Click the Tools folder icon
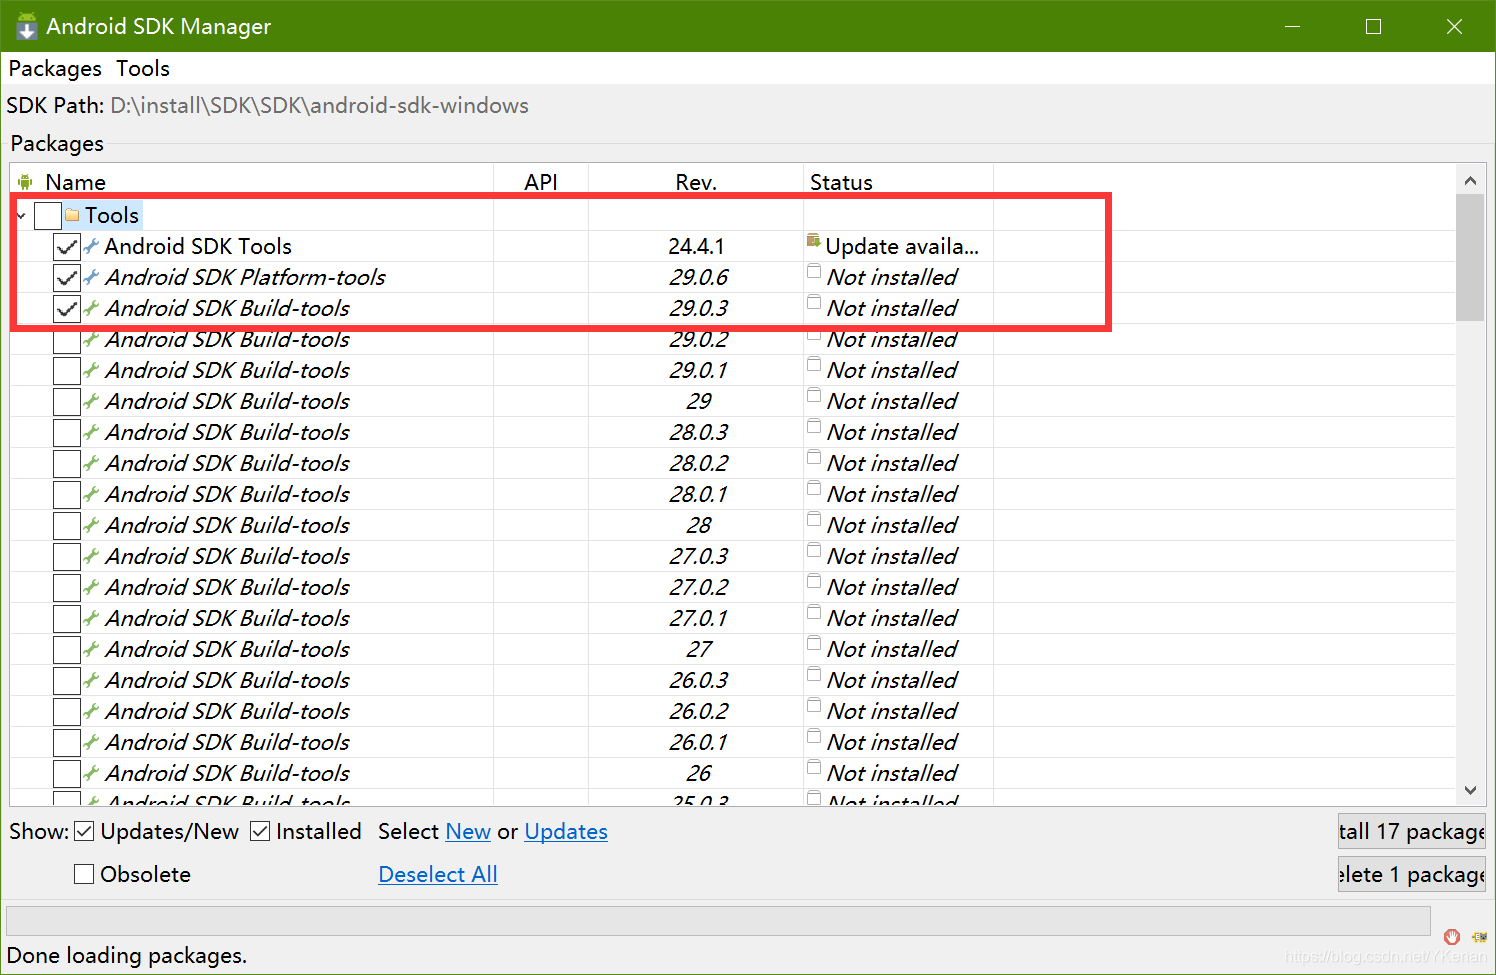 point(72,215)
